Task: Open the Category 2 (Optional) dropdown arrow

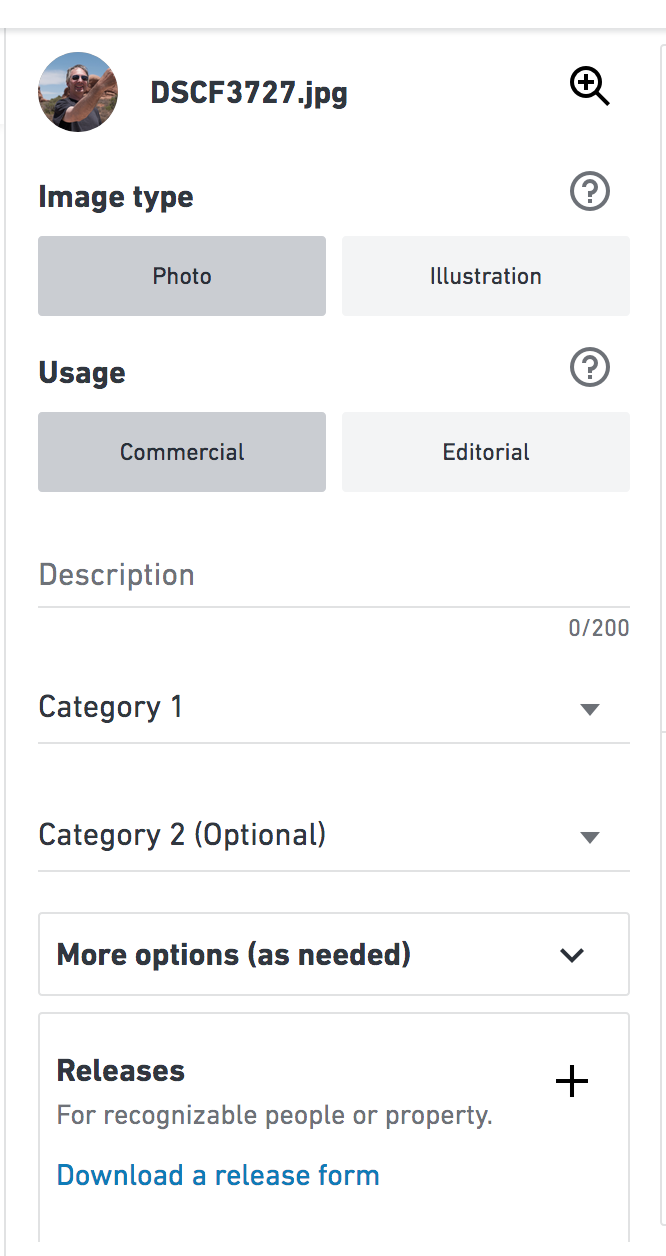Action: [x=590, y=837]
